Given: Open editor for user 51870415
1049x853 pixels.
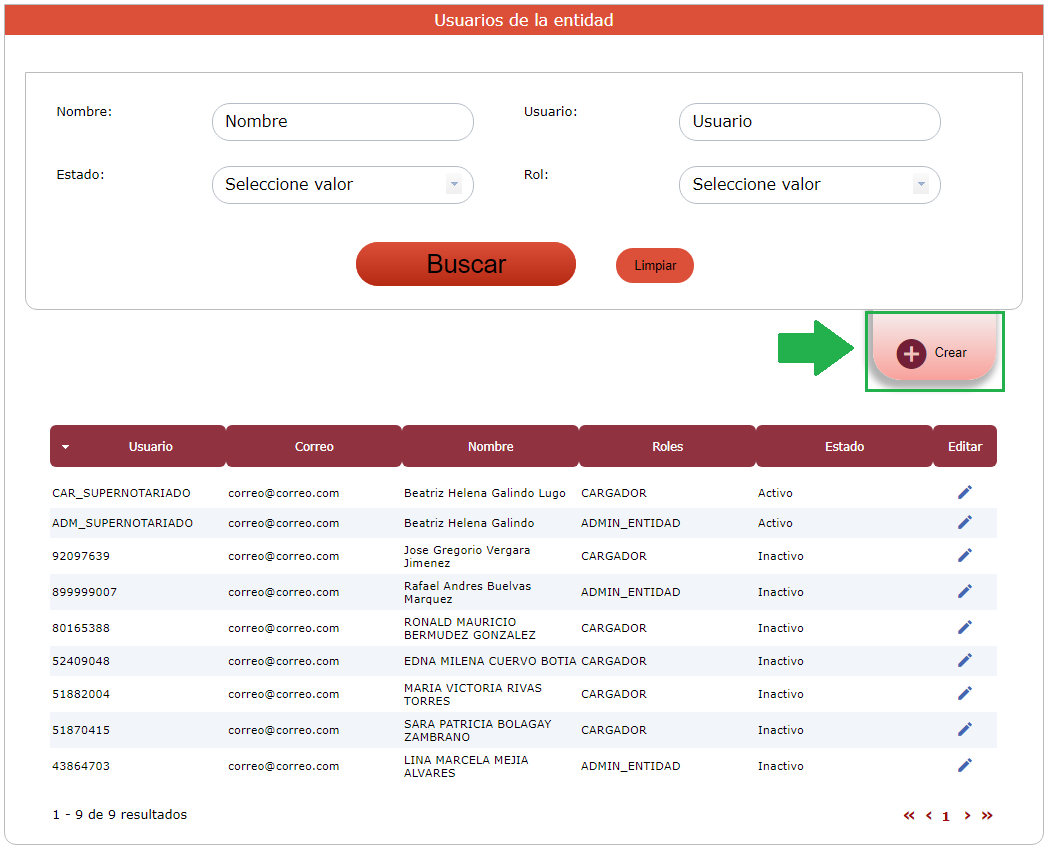Looking at the screenshot, I should coord(964,729).
